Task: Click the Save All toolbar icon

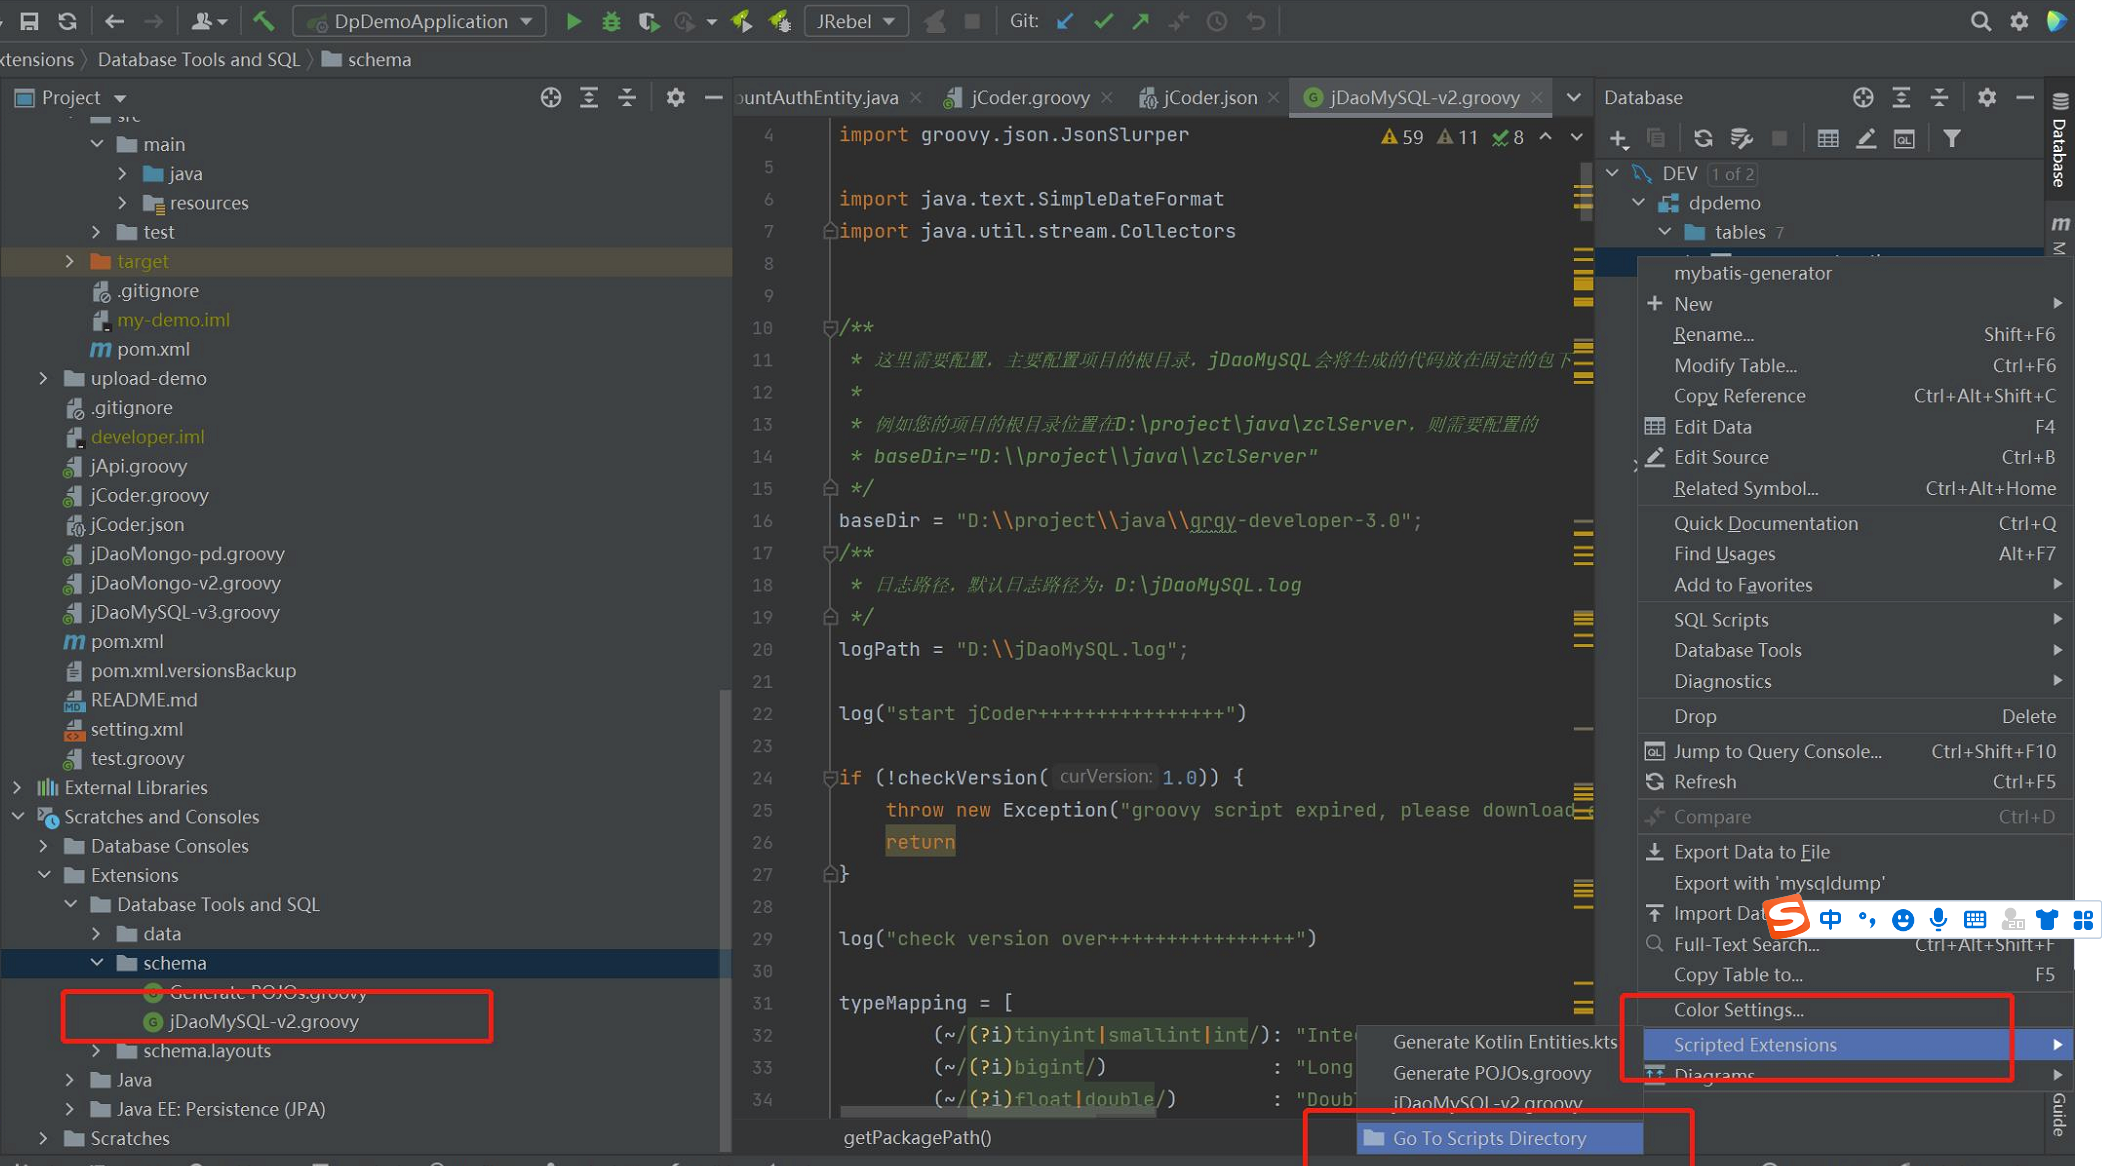Action: coord(29,21)
